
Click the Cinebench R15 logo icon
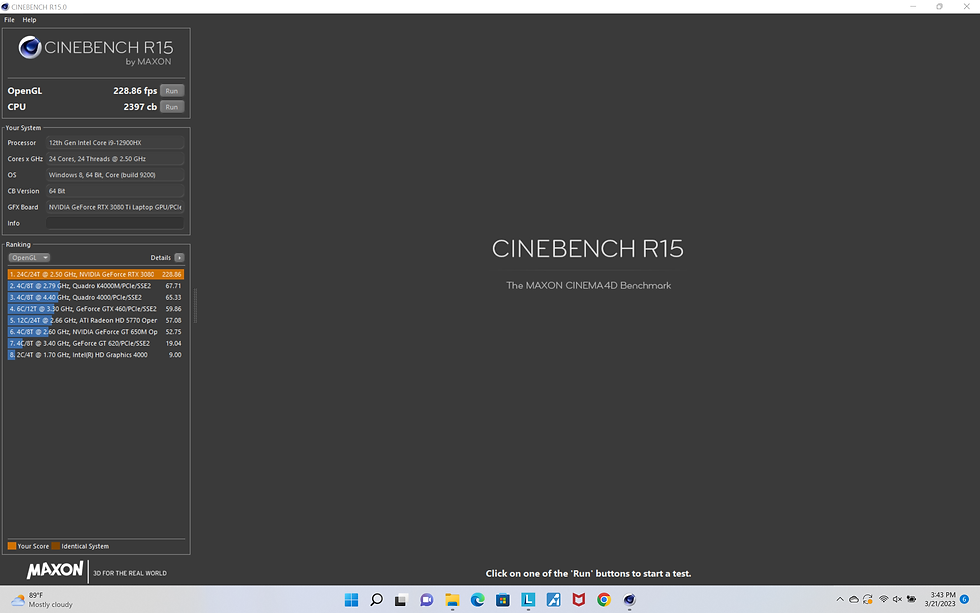29,47
